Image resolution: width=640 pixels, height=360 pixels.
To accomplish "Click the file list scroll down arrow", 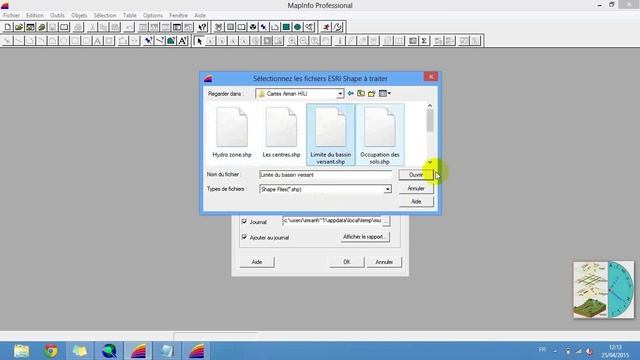I will pos(430,162).
